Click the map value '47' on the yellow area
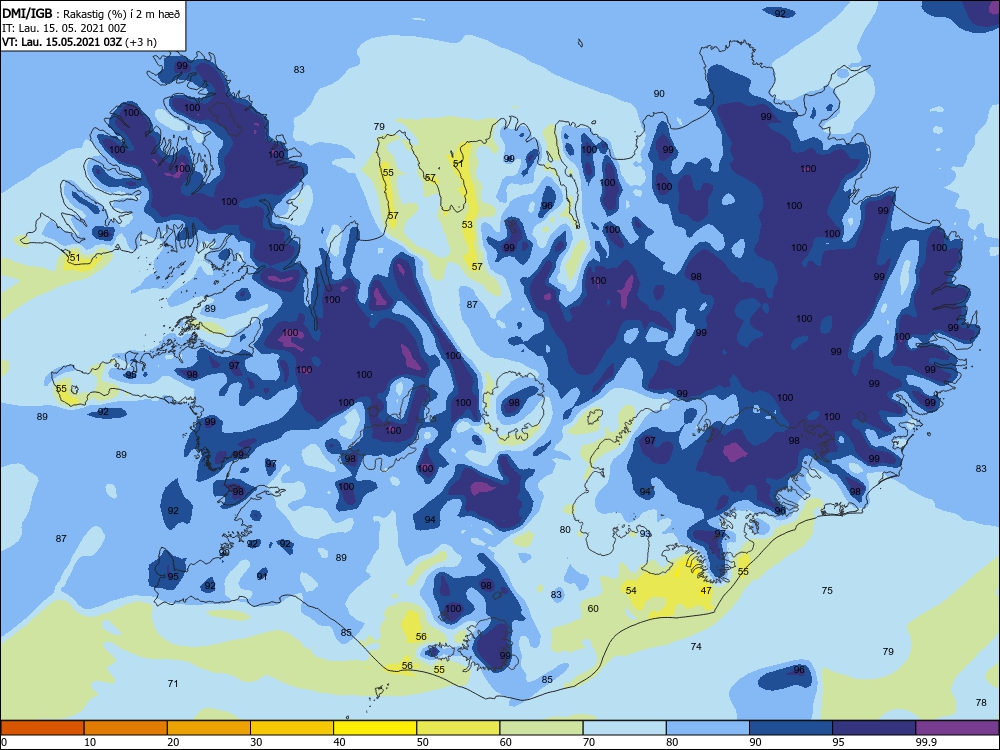This screenshot has width=1000, height=750. 706,591
